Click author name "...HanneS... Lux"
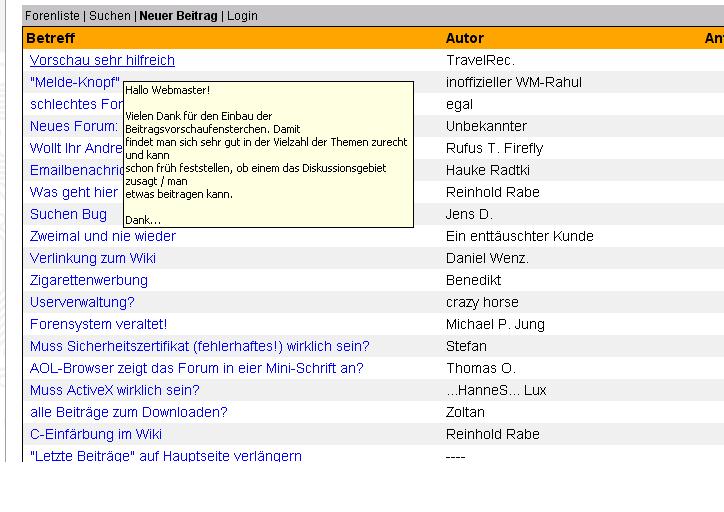 pos(496,390)
